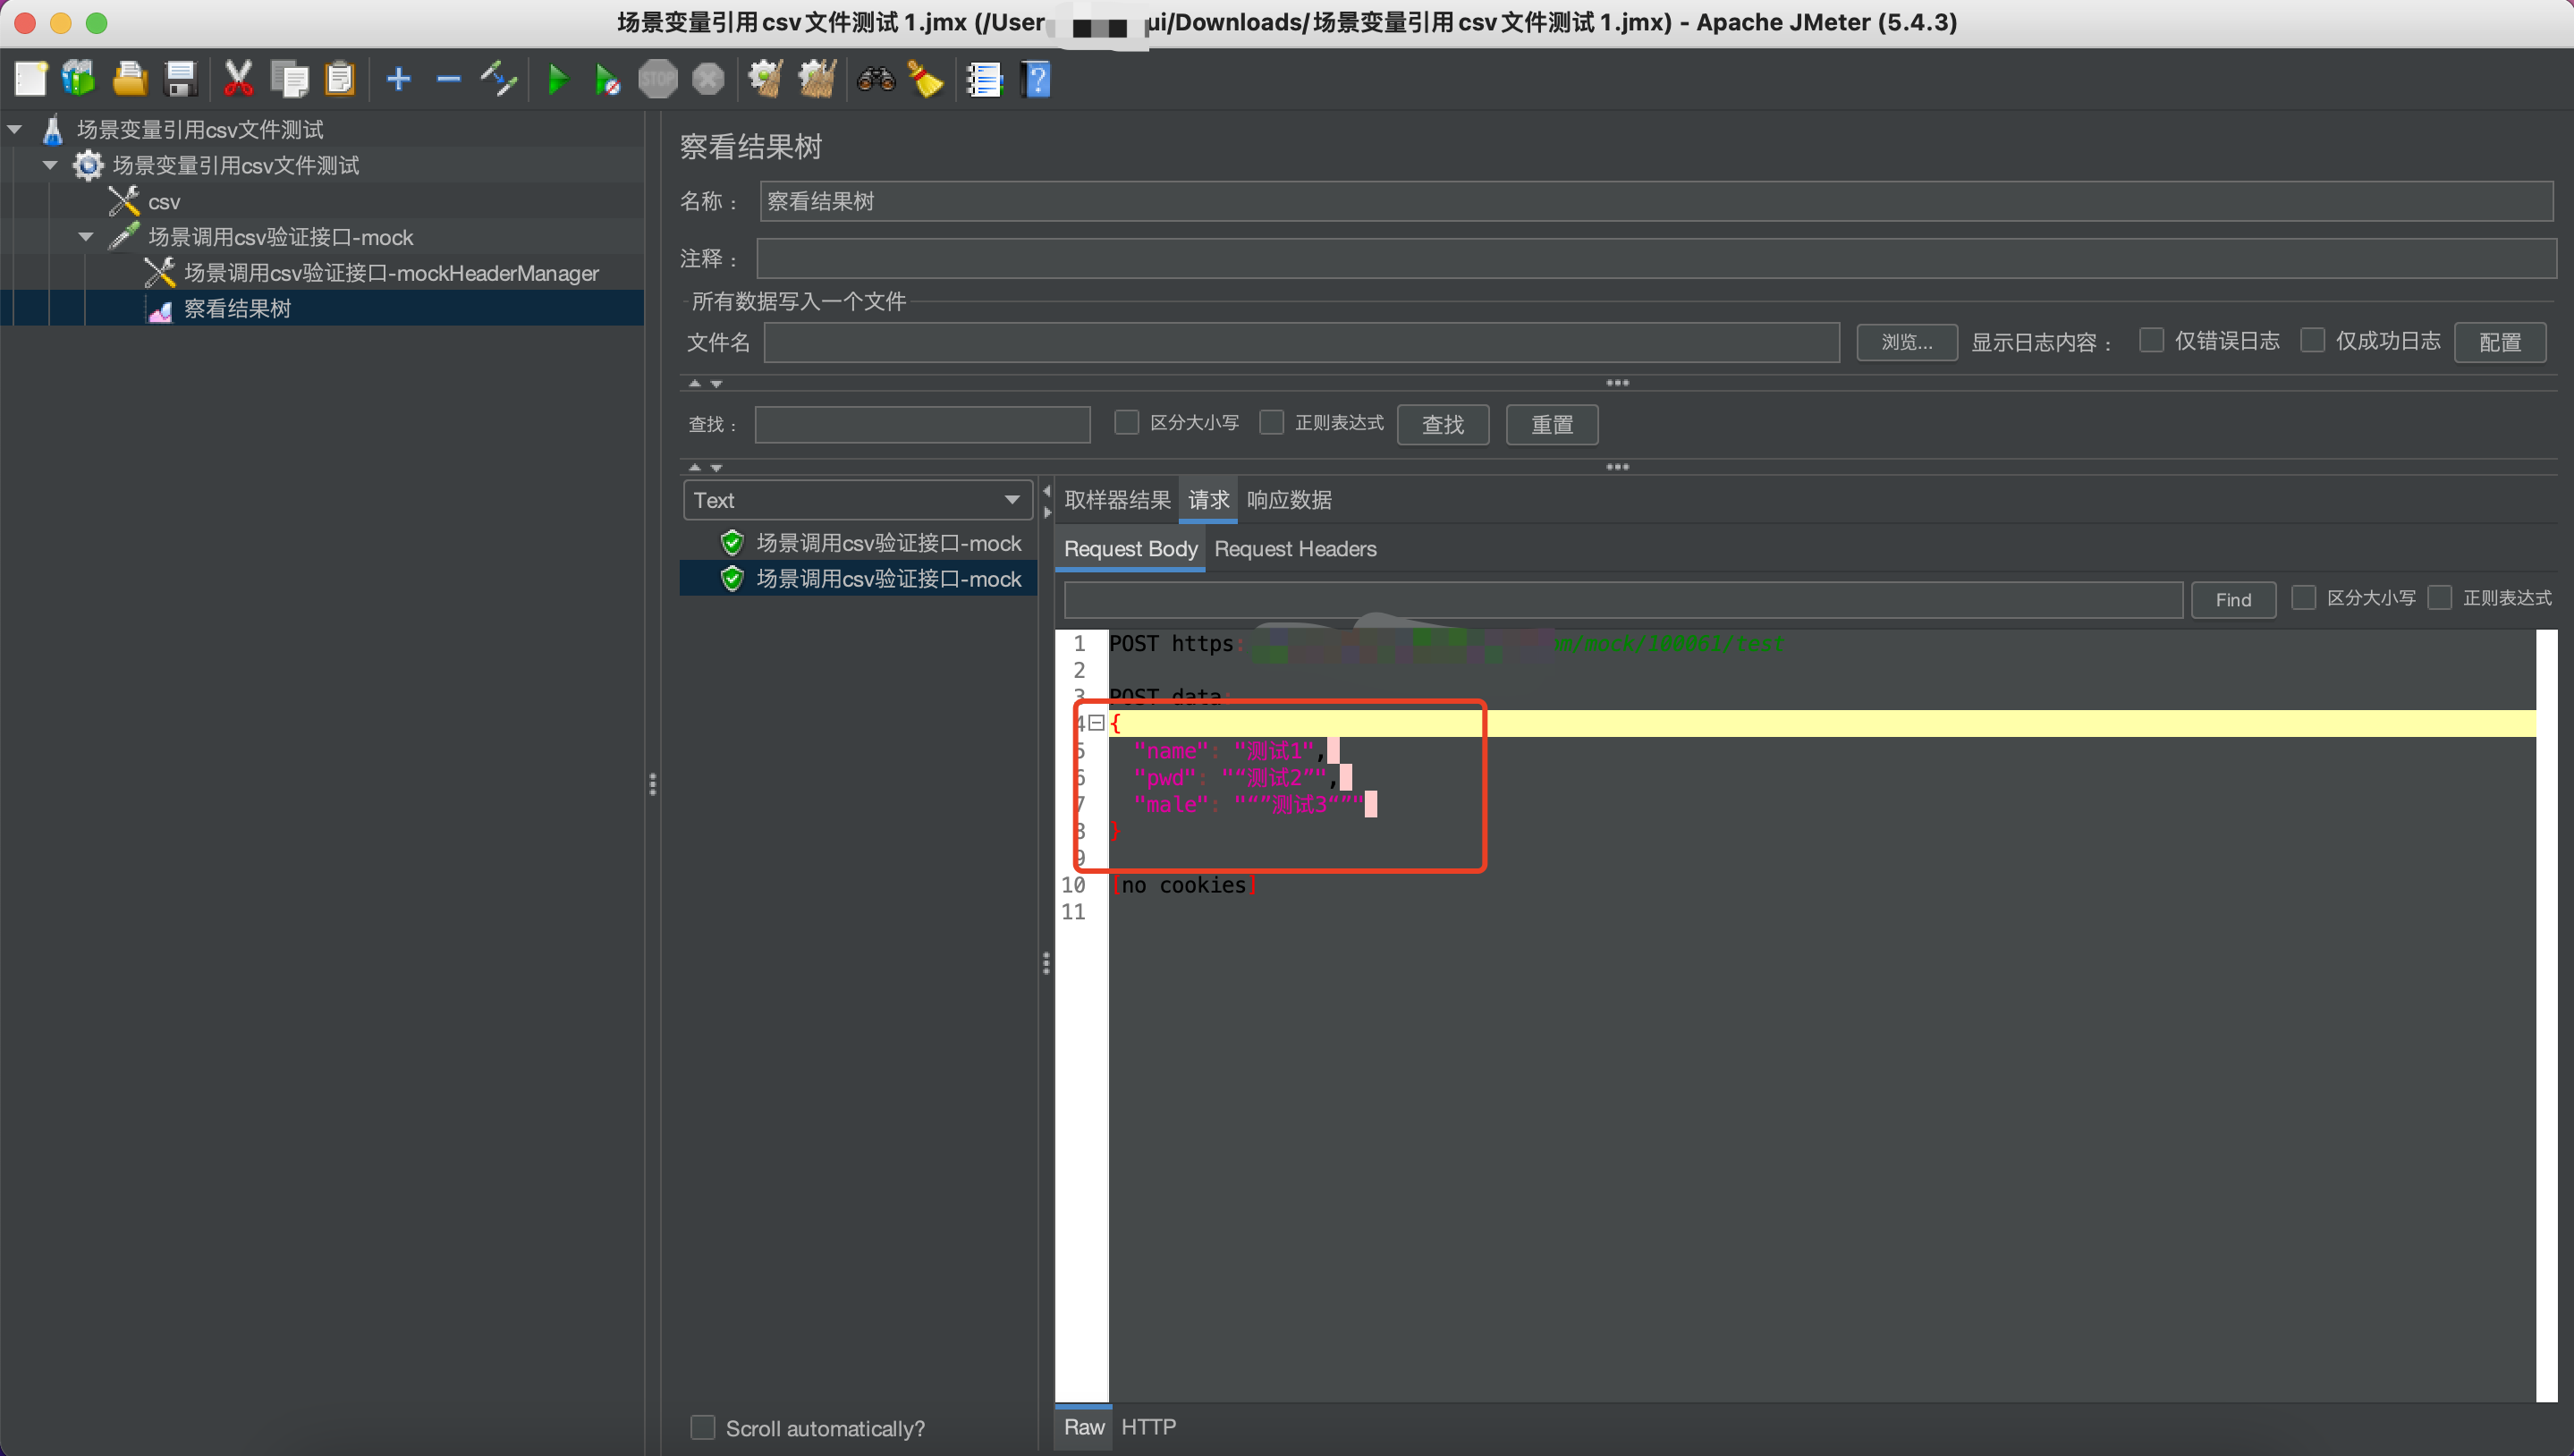Click the Open file folder icon
The height and width of the screenshot is (1456, 2574).
130,79
